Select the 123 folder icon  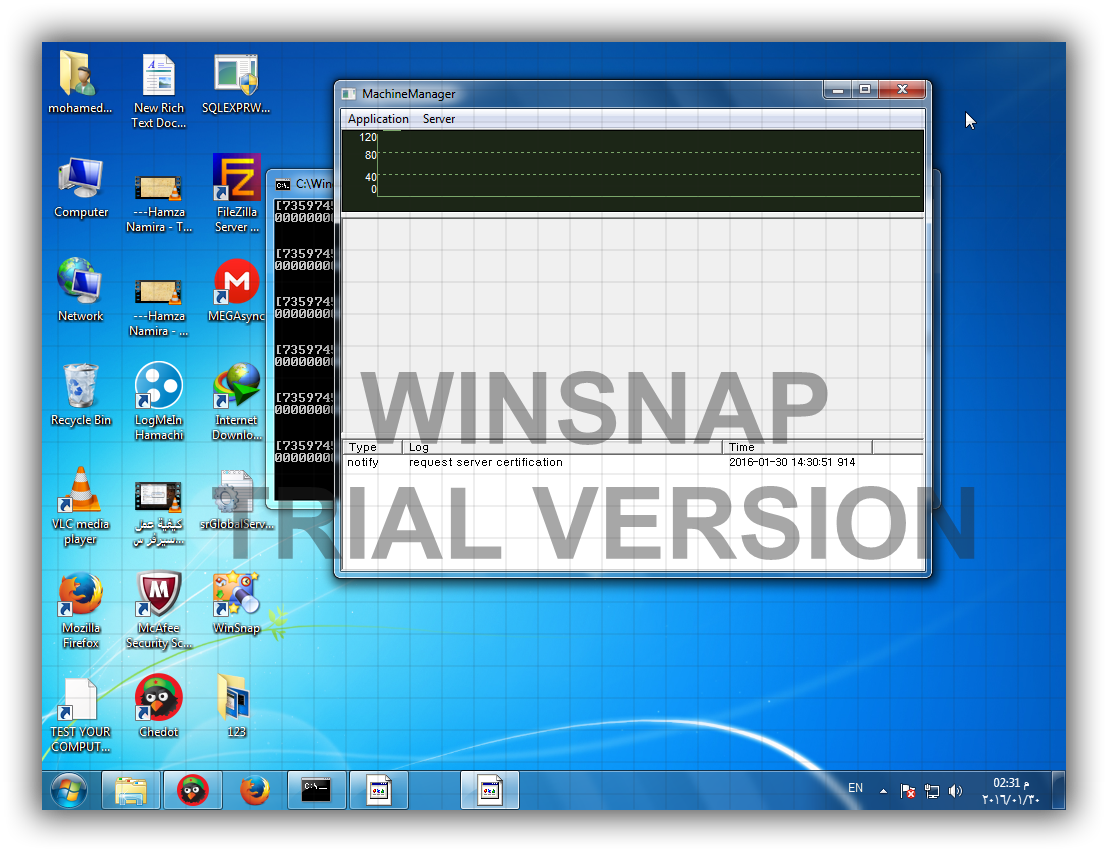(x=237, y=706)
